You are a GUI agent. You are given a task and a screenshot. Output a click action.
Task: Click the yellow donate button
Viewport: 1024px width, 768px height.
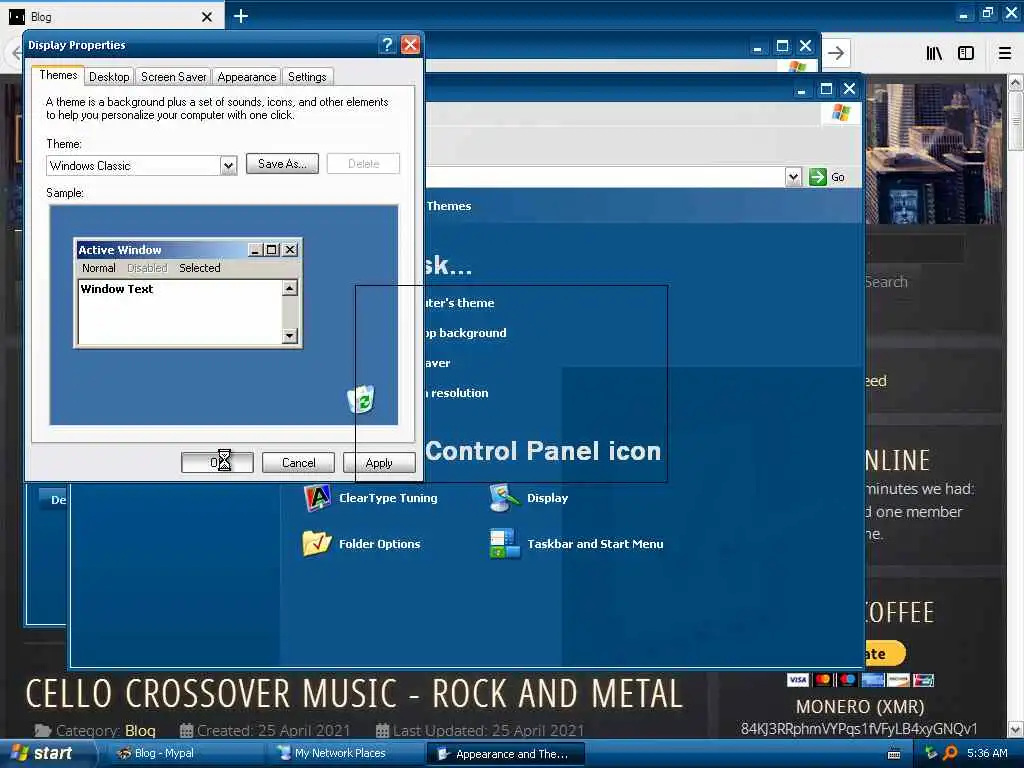point(885,653)
